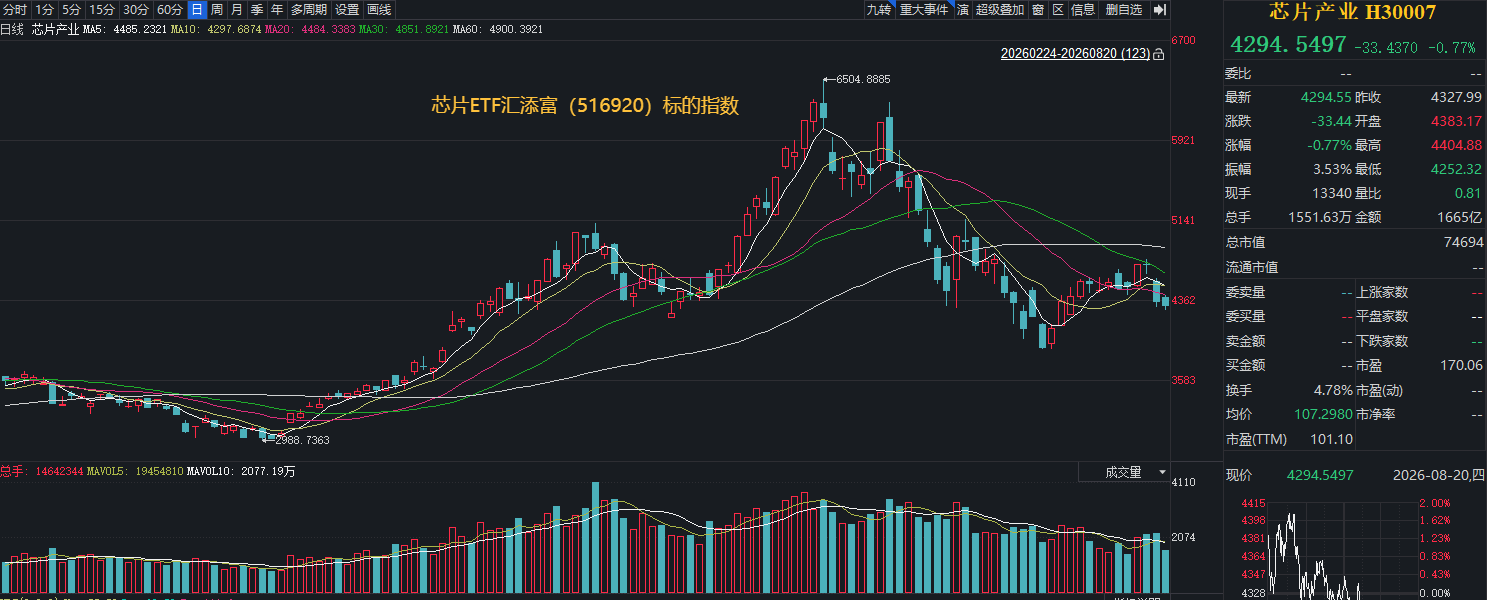Toggle the 重大事件 major events overlay
Viewport: 1487px width, 600px height.
click(x=924, y=9)
